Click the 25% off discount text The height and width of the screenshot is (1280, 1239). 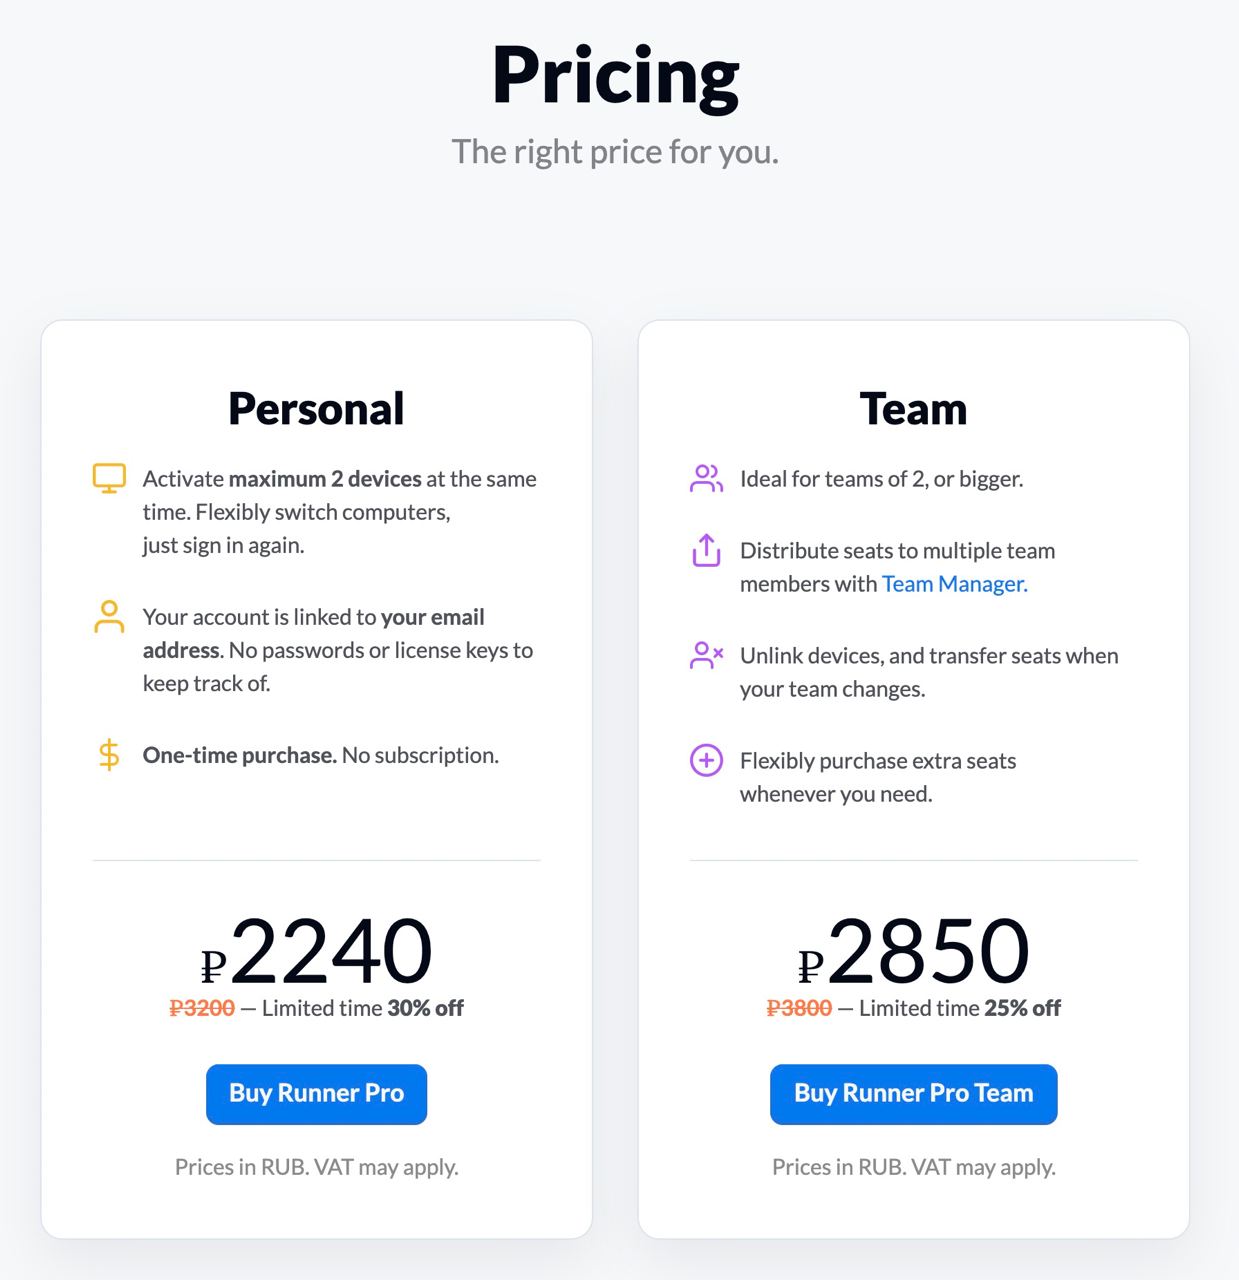click(x=1022, y=1008)
